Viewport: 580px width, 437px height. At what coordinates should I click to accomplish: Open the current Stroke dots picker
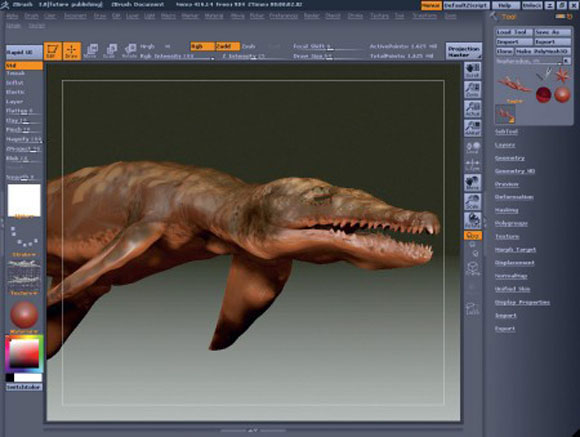(x=24, y=238)
